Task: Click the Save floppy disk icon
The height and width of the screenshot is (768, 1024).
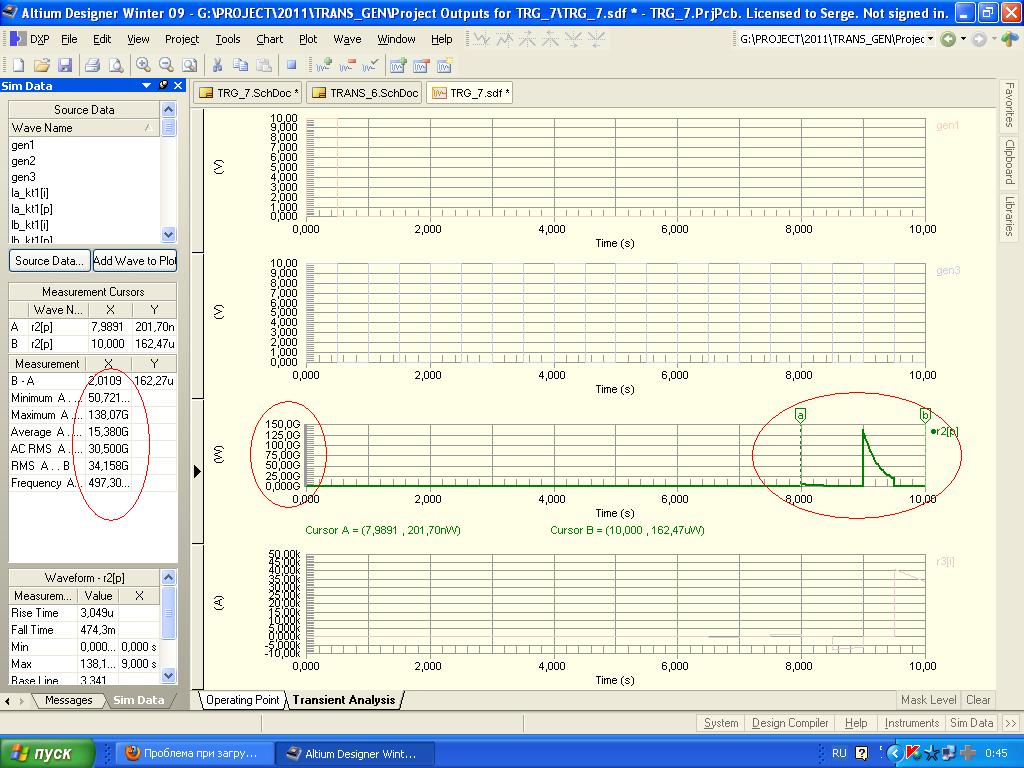Action: pos(65,65)
